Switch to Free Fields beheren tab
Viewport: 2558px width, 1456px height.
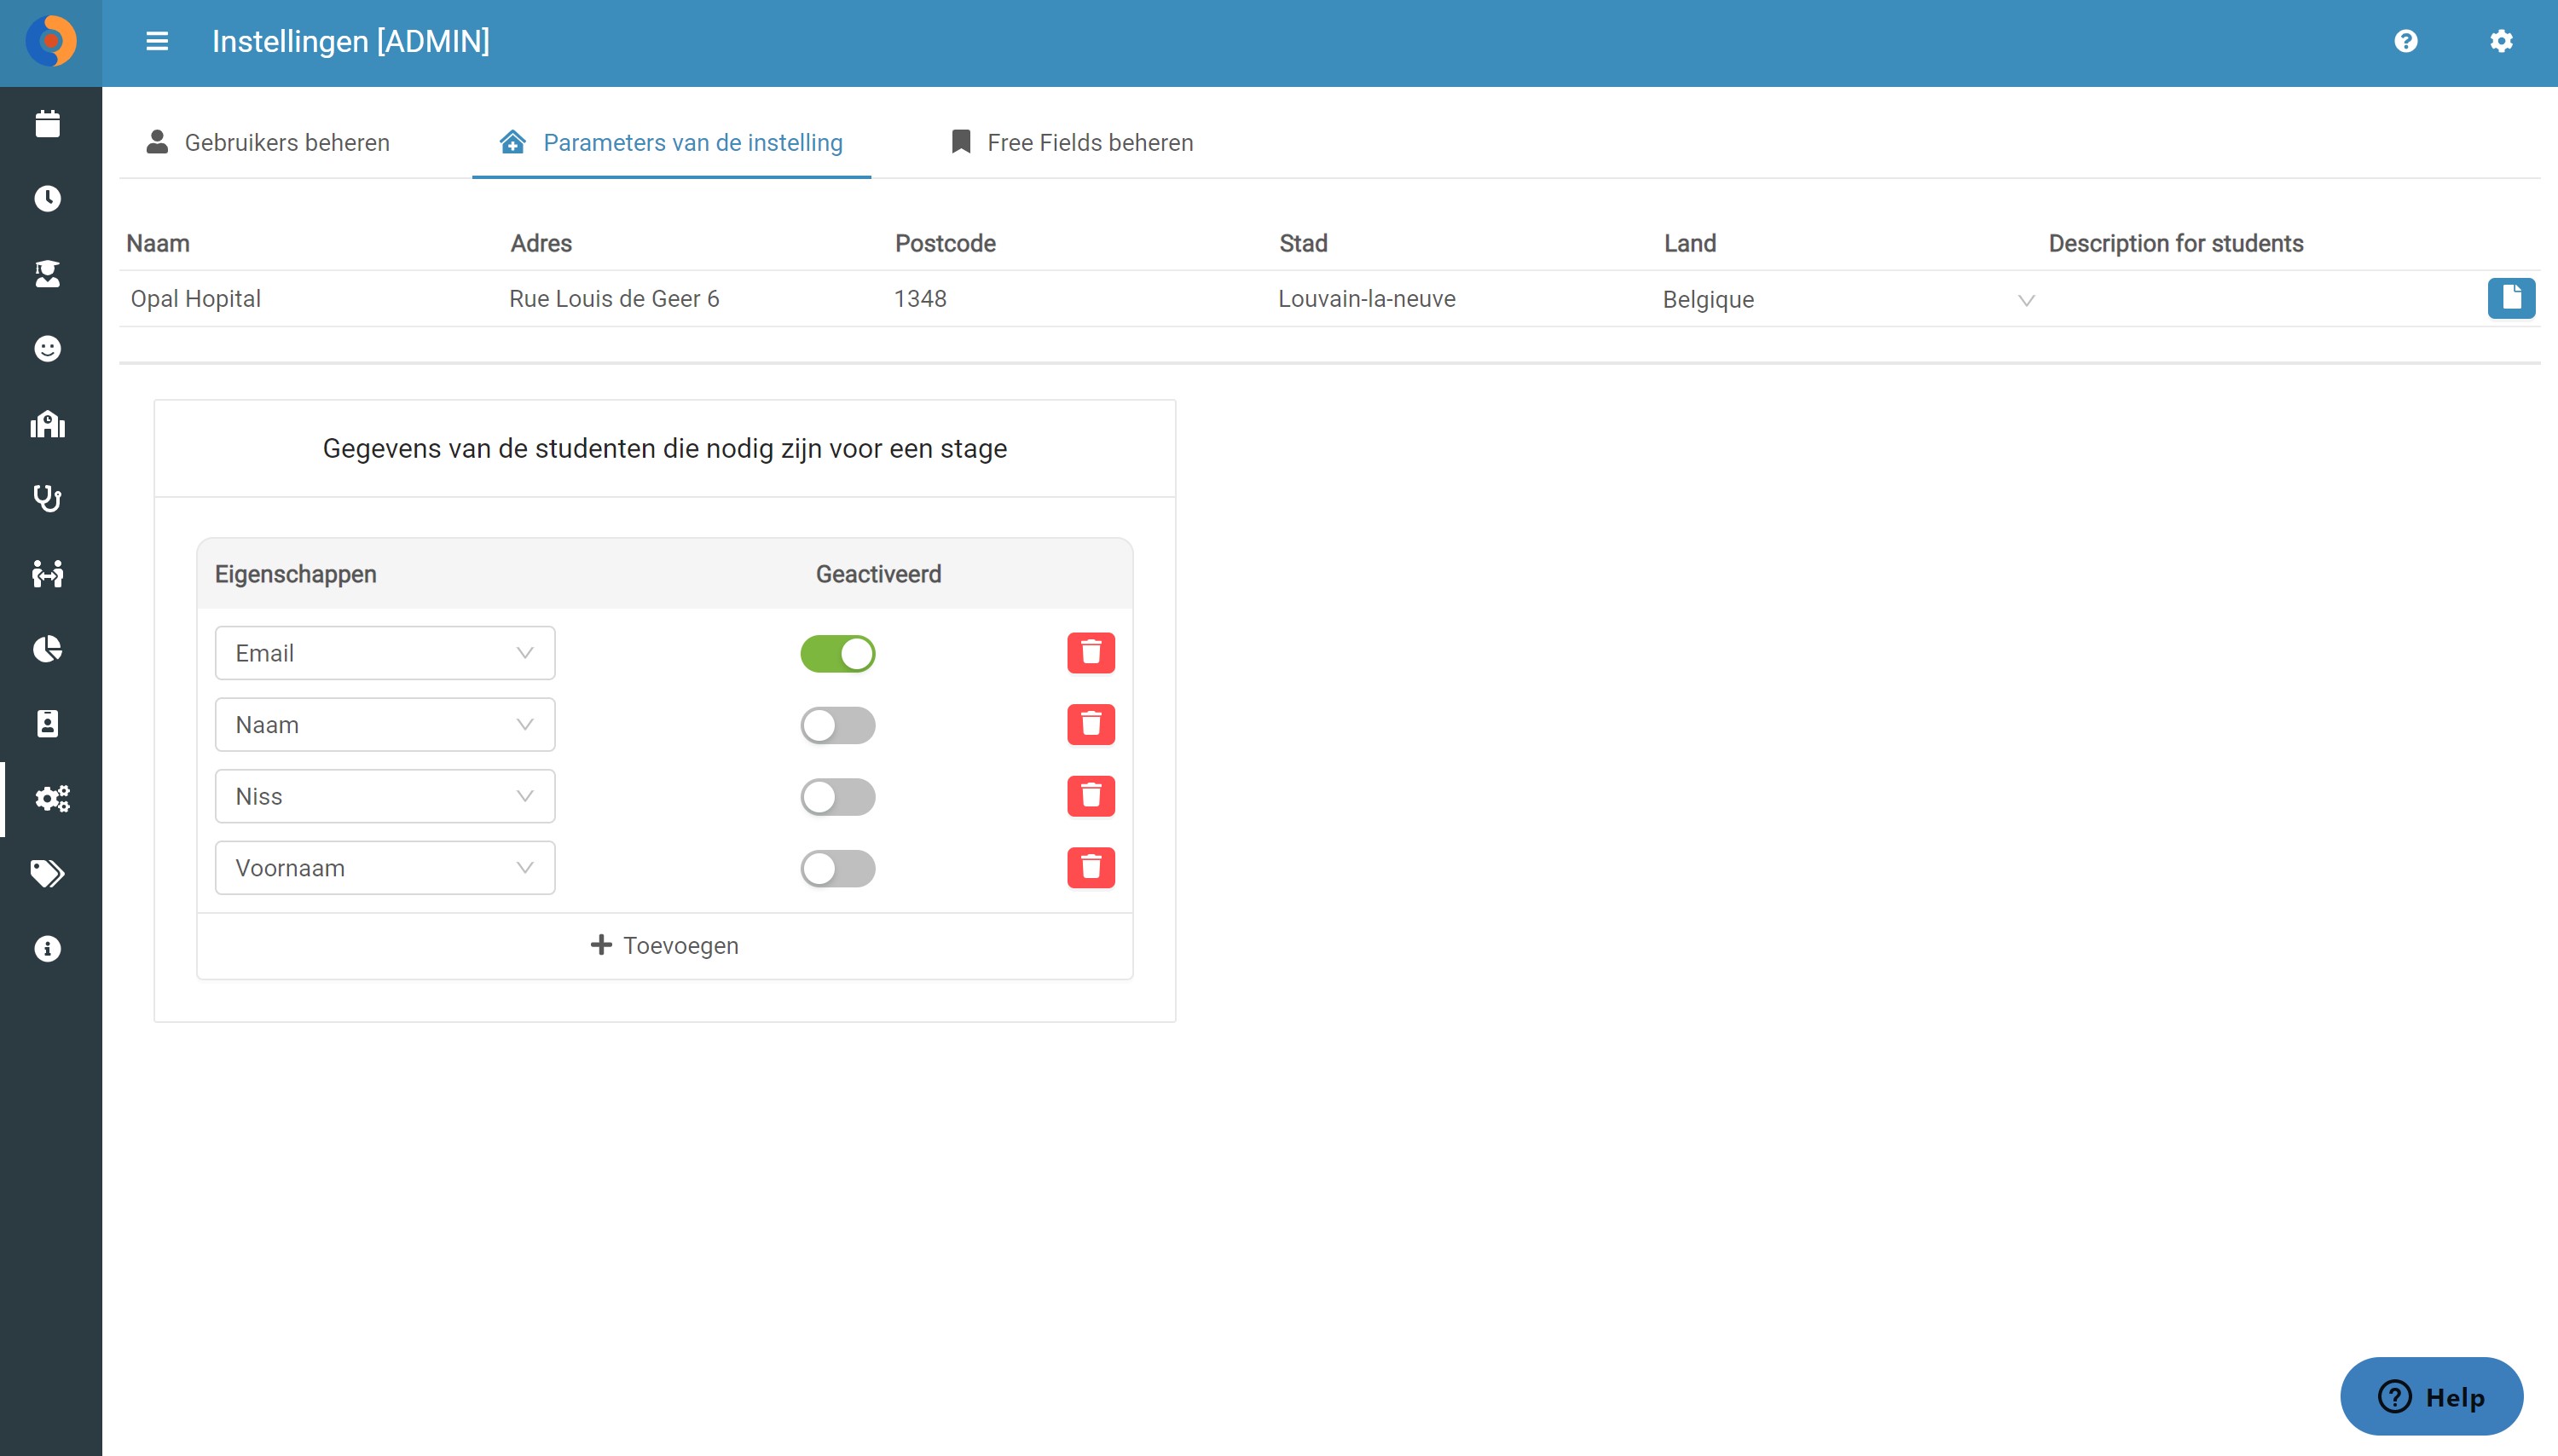pyautogui.click(x=1071, y=143)
